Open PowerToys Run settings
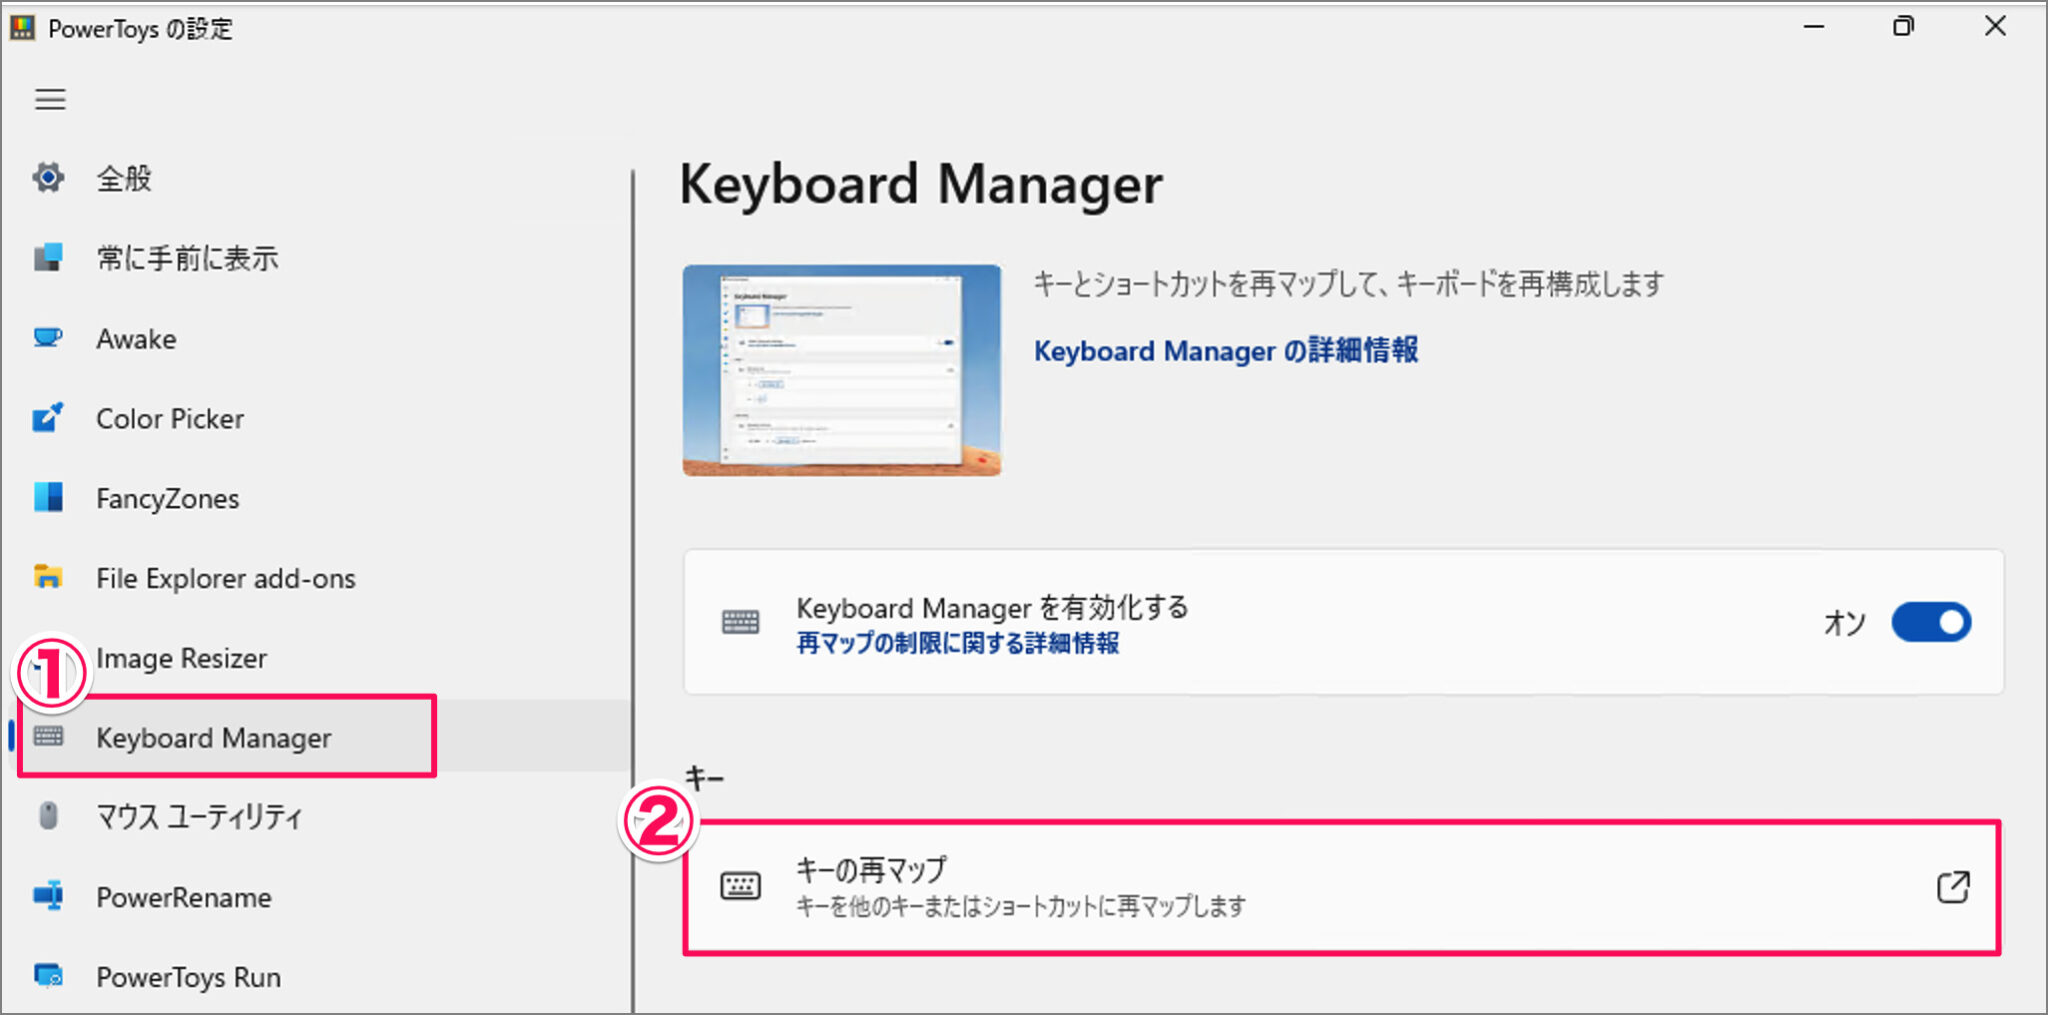This screenshot has width=2048, height=1015. tap(189, 977)
